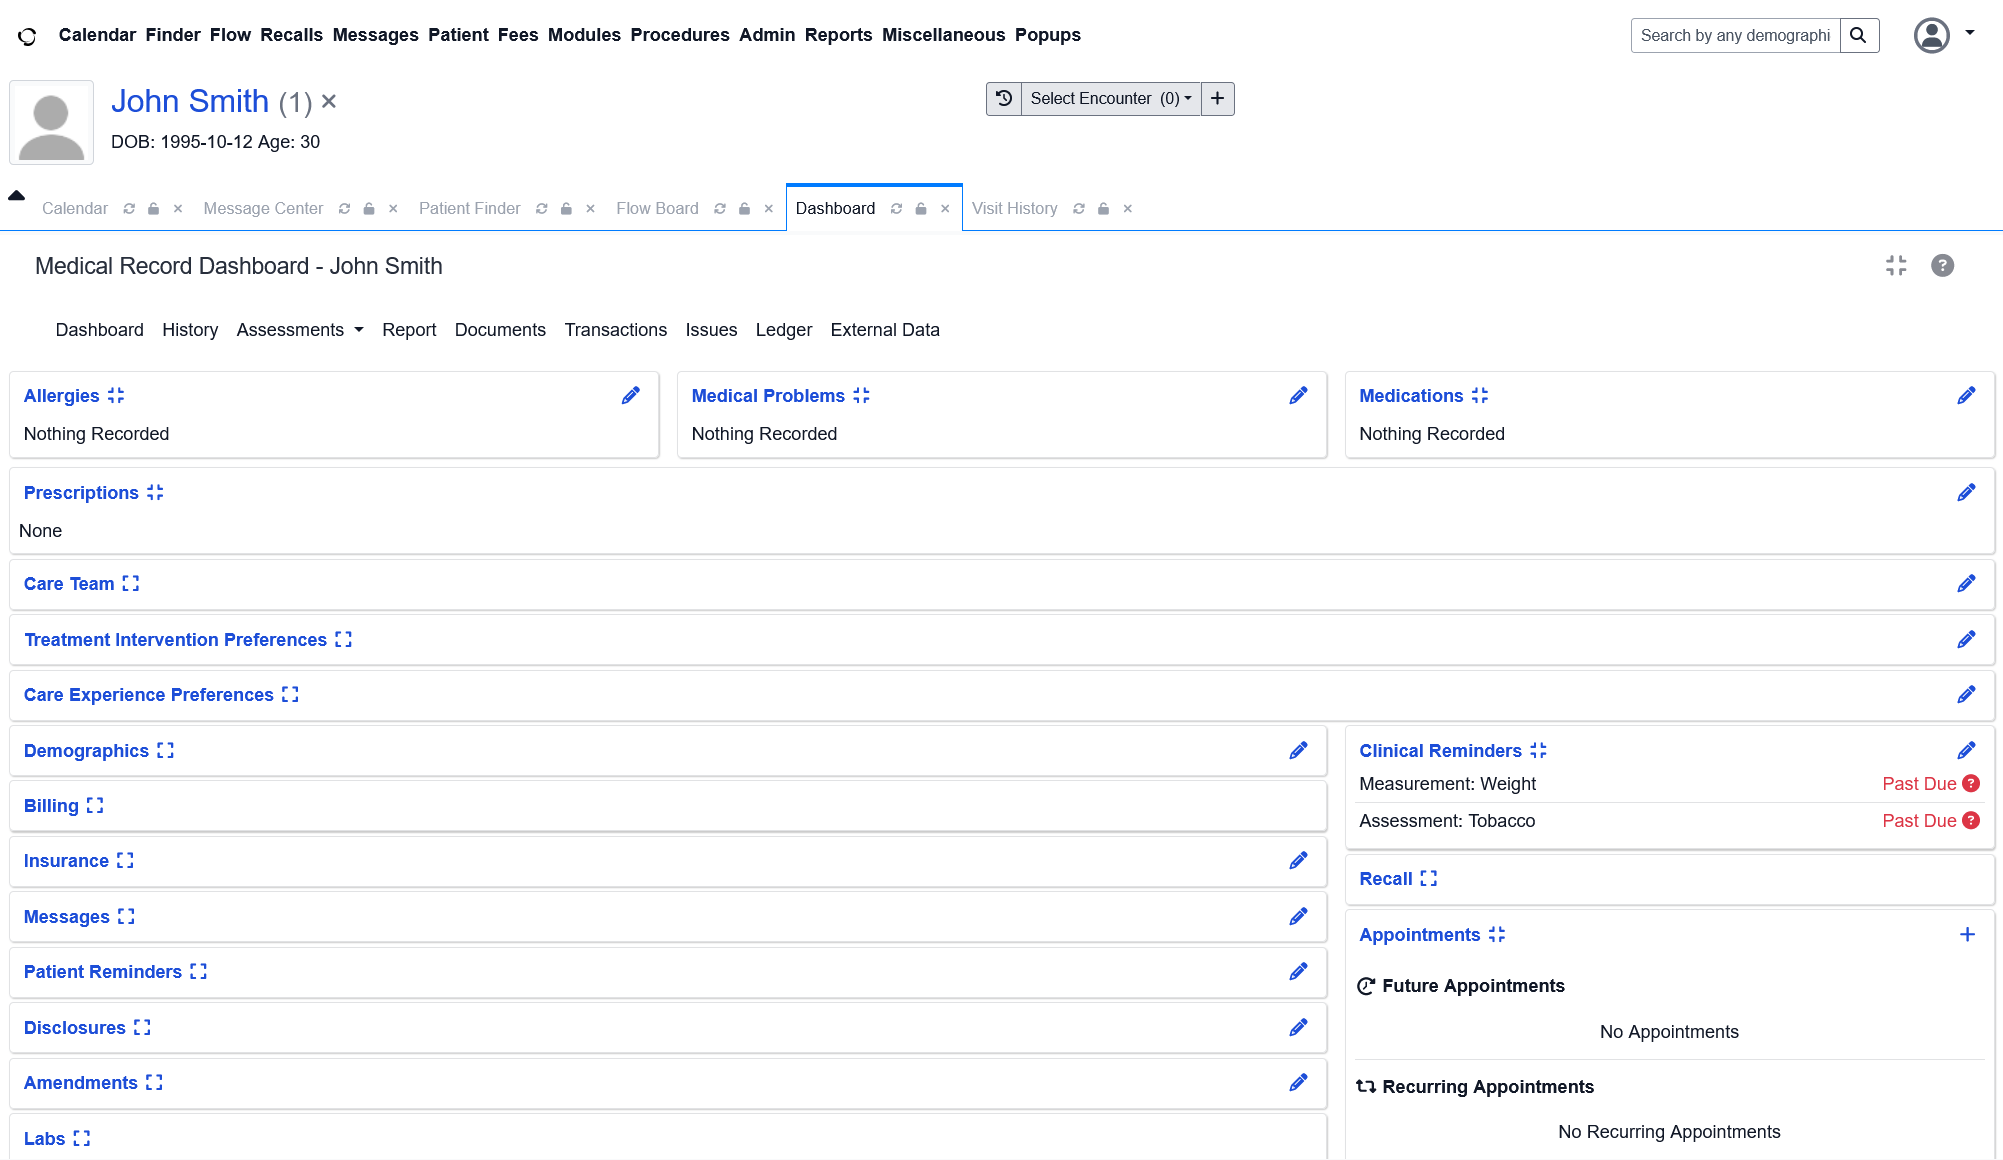The height and width of the screenshot is (1160, 2003).
Task: Edit Demographics with pencil icon
Action: [1298, 751]
